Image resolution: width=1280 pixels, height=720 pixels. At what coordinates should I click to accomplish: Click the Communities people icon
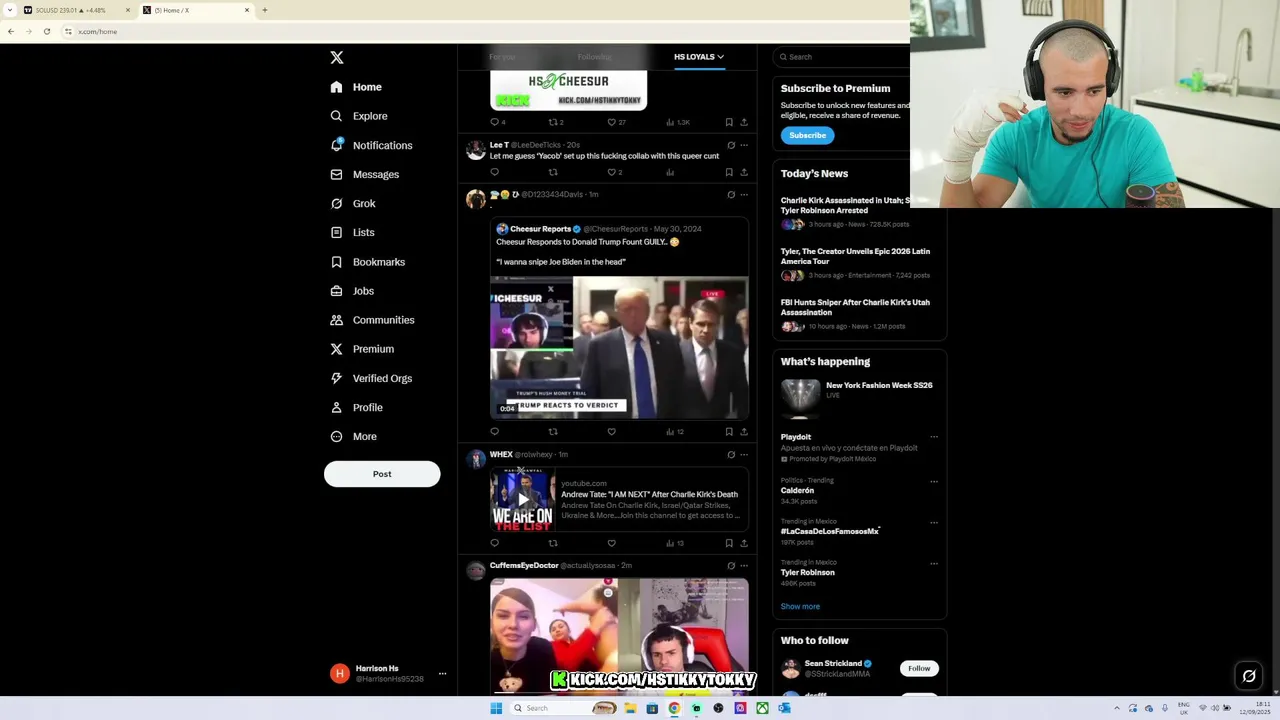(336, 320)
